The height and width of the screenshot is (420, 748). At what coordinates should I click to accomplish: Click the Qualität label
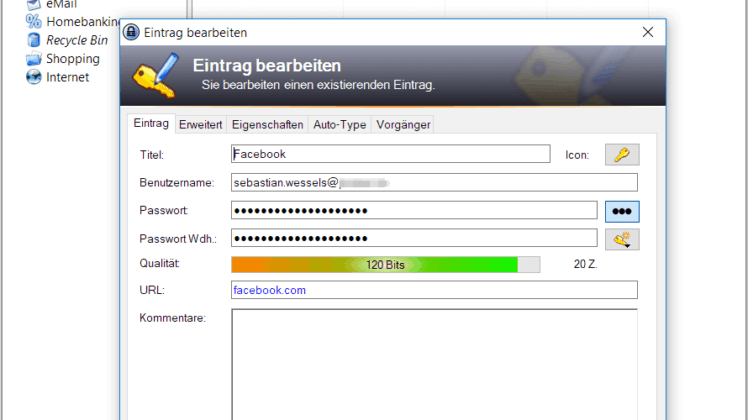coord(159,263)
